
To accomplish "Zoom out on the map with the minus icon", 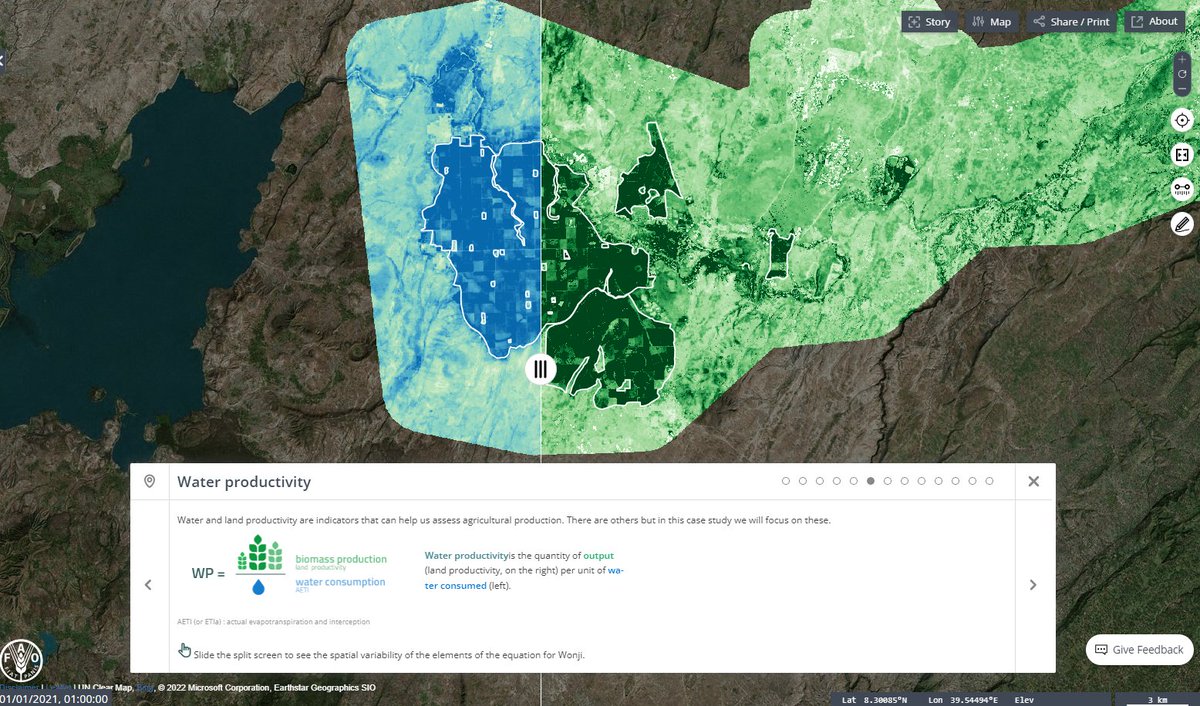I will click(x=1182, y=89).
